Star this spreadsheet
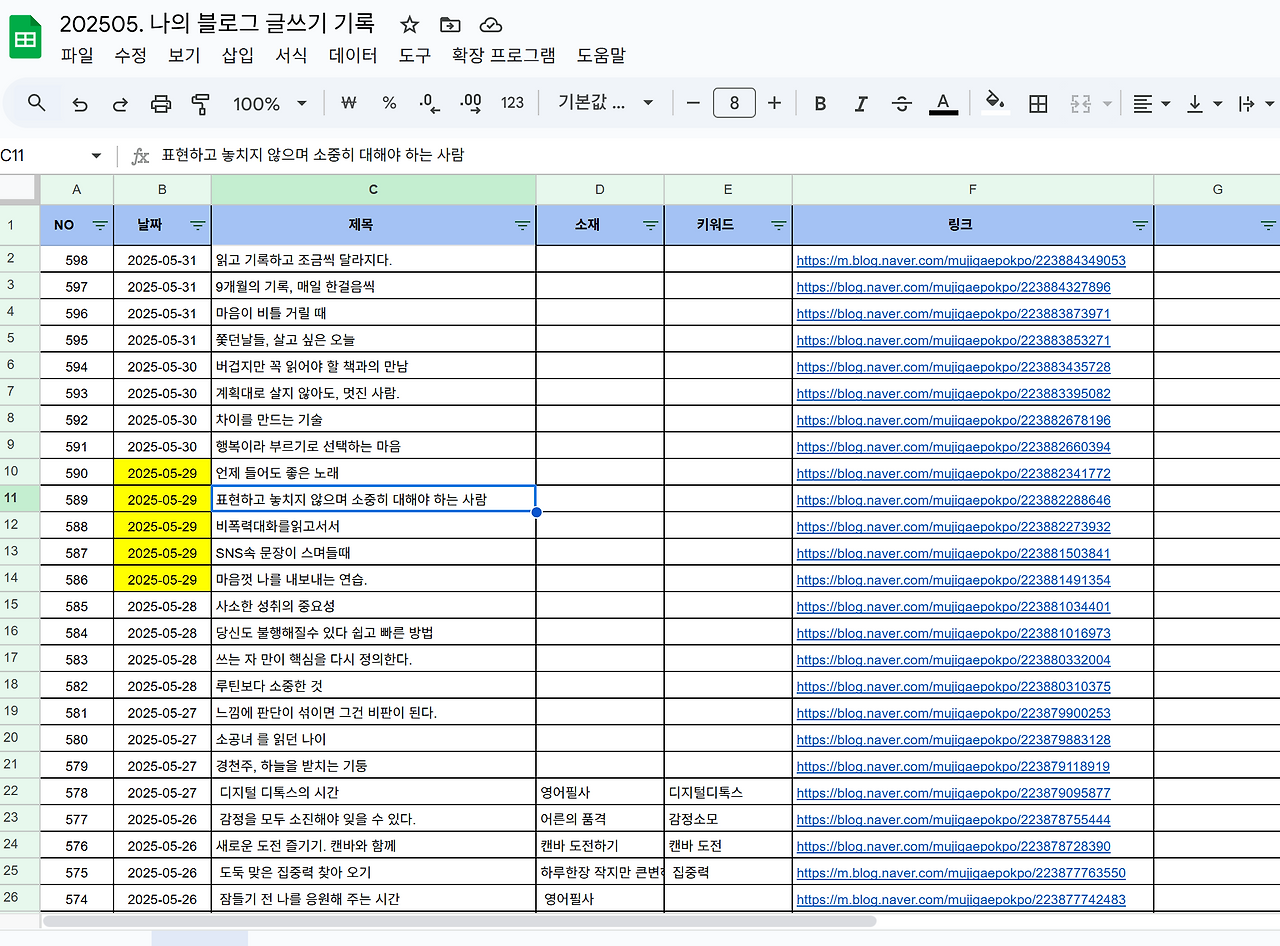Viewport: 1280px width, 946px height. (409, 25)
